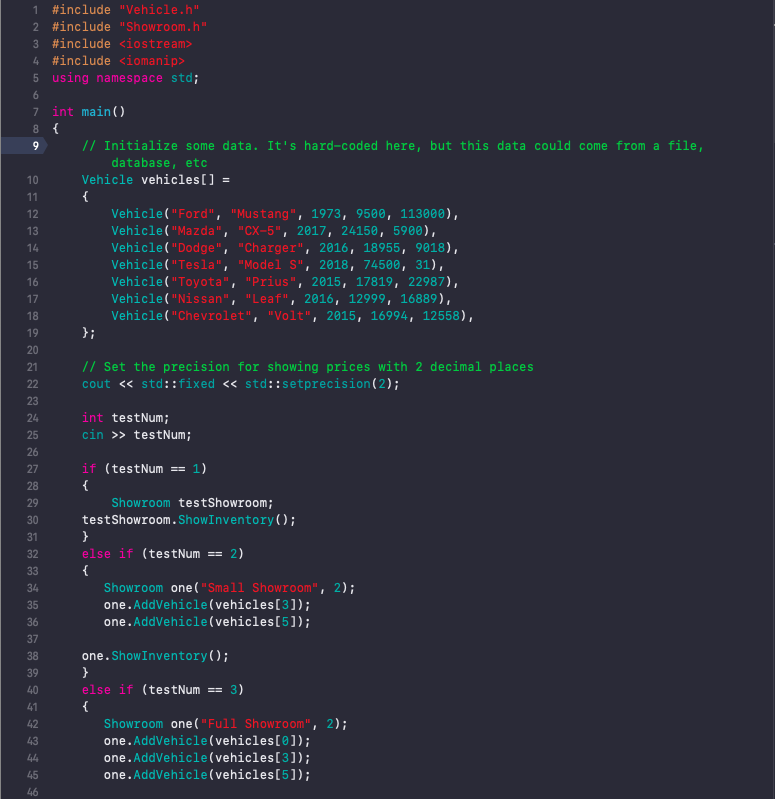This screenshot has width=775, height=799.
Task: Click the "Volt" string literal
Action: coord(289,316)
